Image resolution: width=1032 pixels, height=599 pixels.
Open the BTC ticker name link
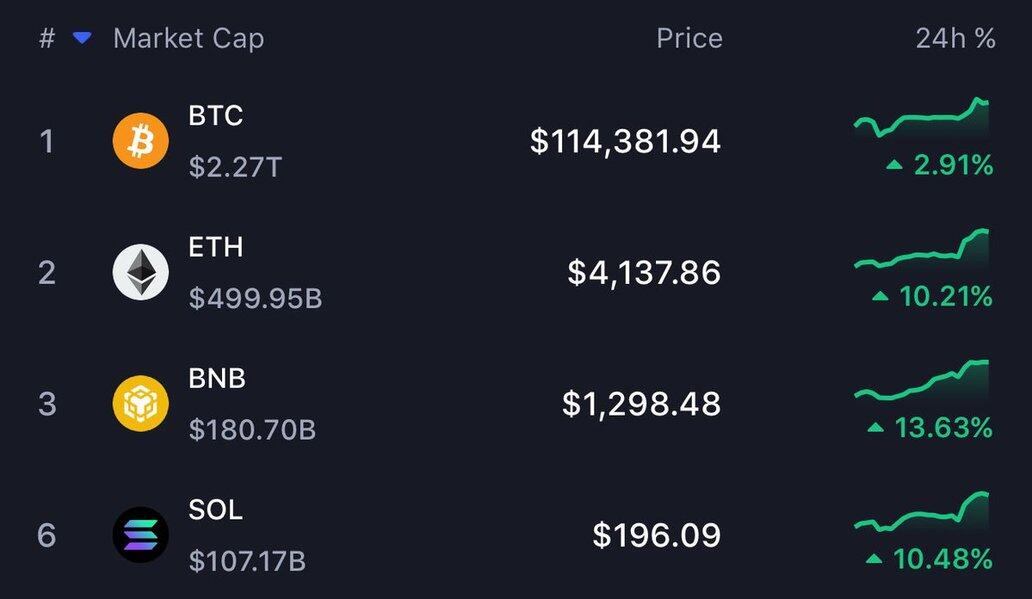[215, 115]
